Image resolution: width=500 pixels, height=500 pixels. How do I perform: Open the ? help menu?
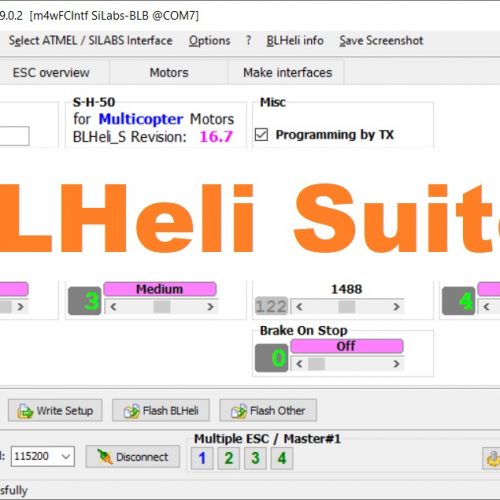(x=248, y=41)
